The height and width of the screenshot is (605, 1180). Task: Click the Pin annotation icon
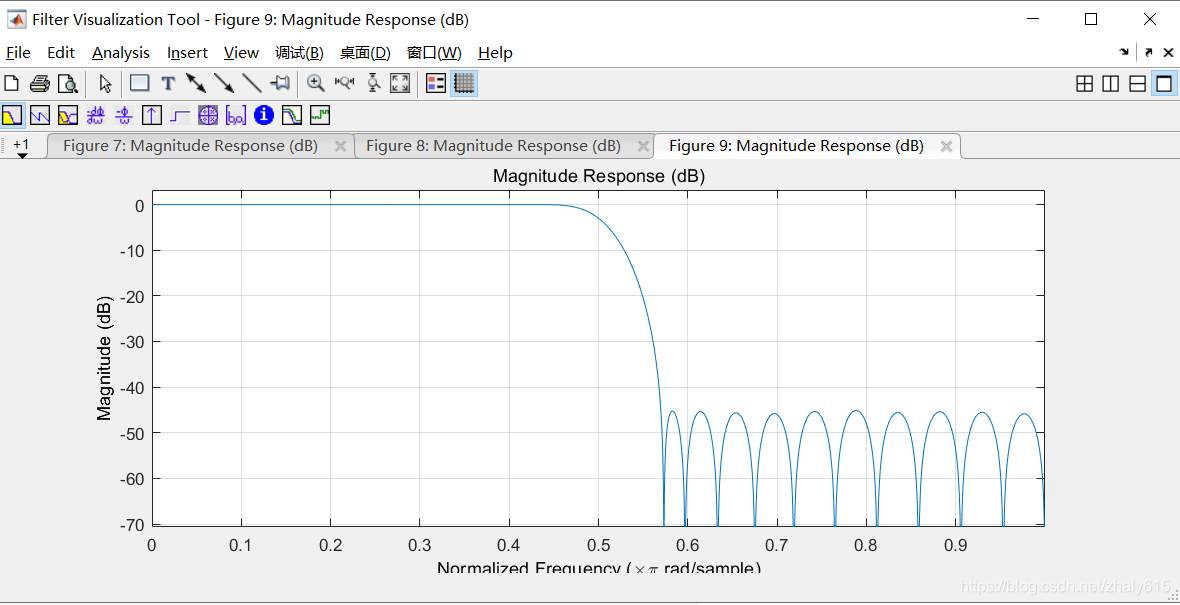281,83
